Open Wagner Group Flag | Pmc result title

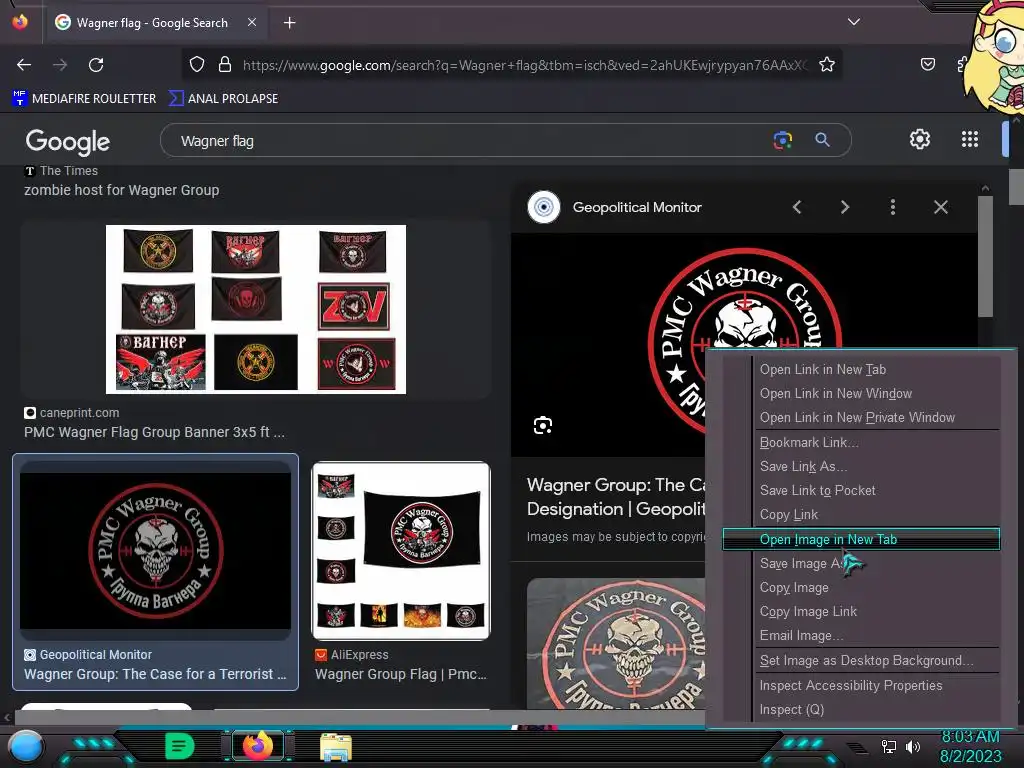[400, 674]
